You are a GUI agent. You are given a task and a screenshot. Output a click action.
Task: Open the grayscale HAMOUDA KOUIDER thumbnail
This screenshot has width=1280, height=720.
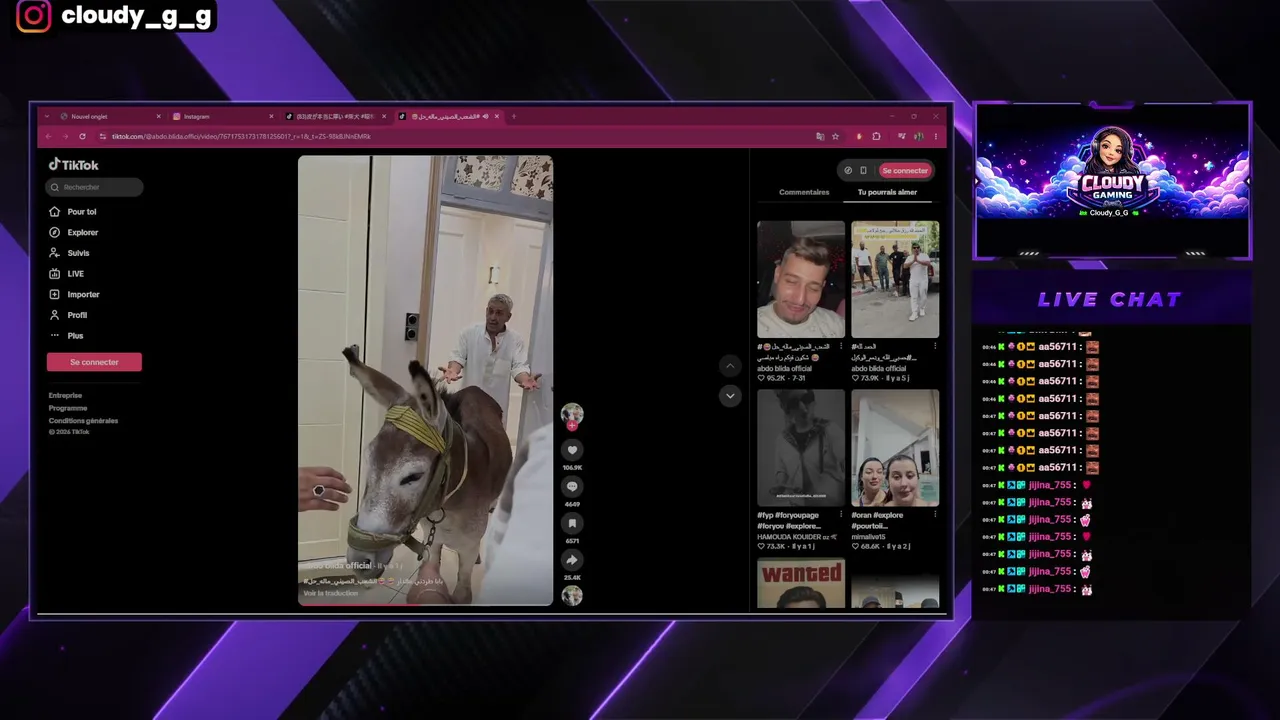point(801,448)
